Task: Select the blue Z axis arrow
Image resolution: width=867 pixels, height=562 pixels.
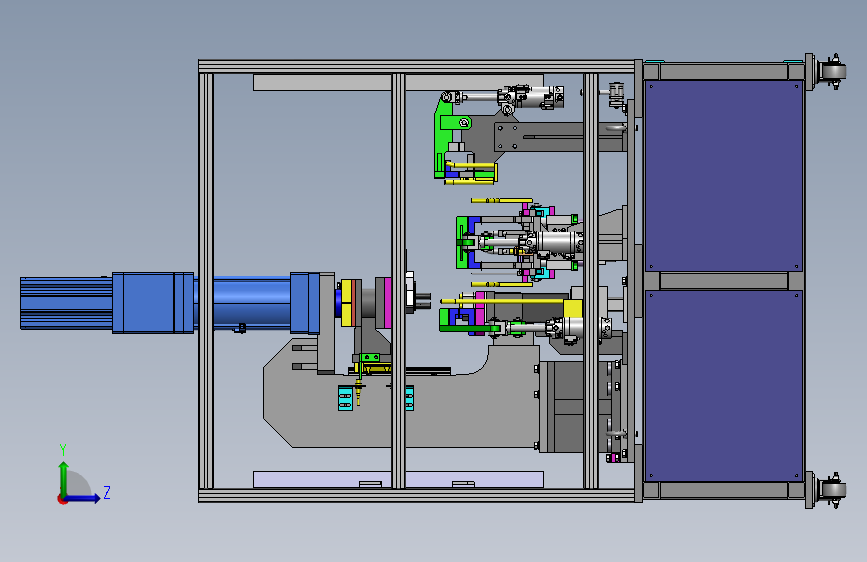Action: 82,498
